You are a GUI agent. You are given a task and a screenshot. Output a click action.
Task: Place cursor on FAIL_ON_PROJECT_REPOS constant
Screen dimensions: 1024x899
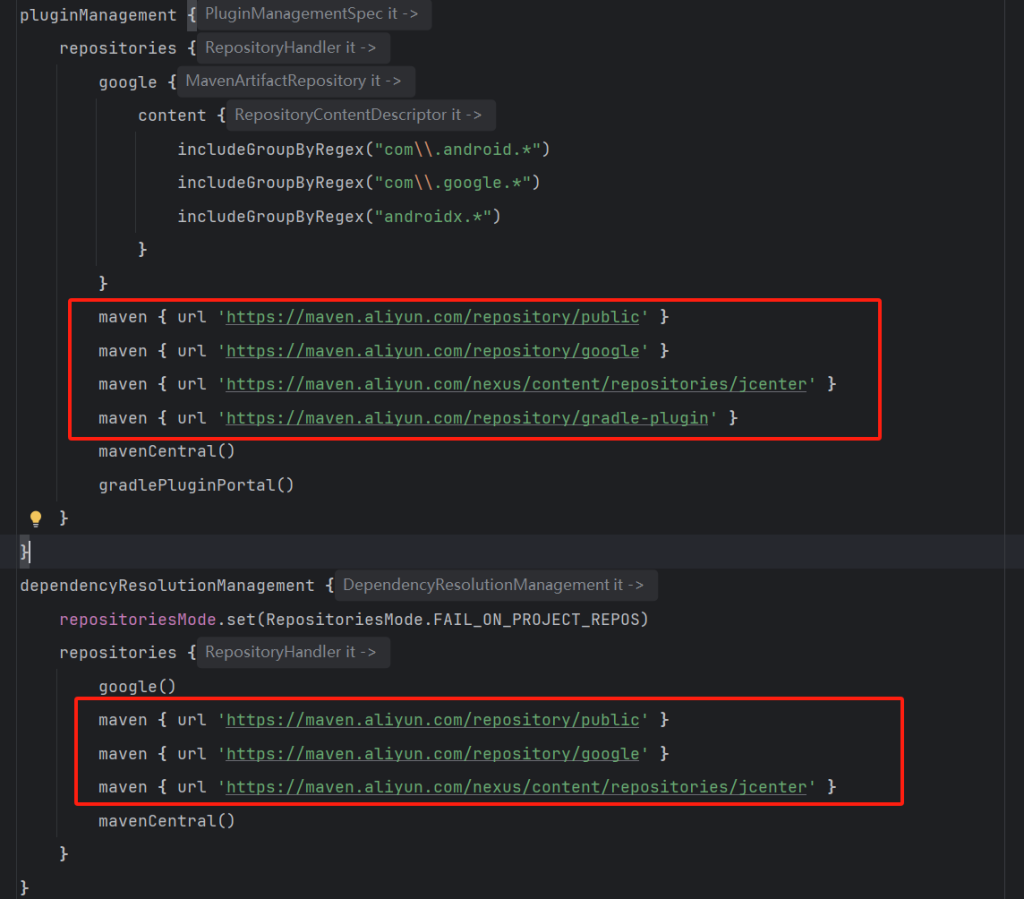[536, 619]
